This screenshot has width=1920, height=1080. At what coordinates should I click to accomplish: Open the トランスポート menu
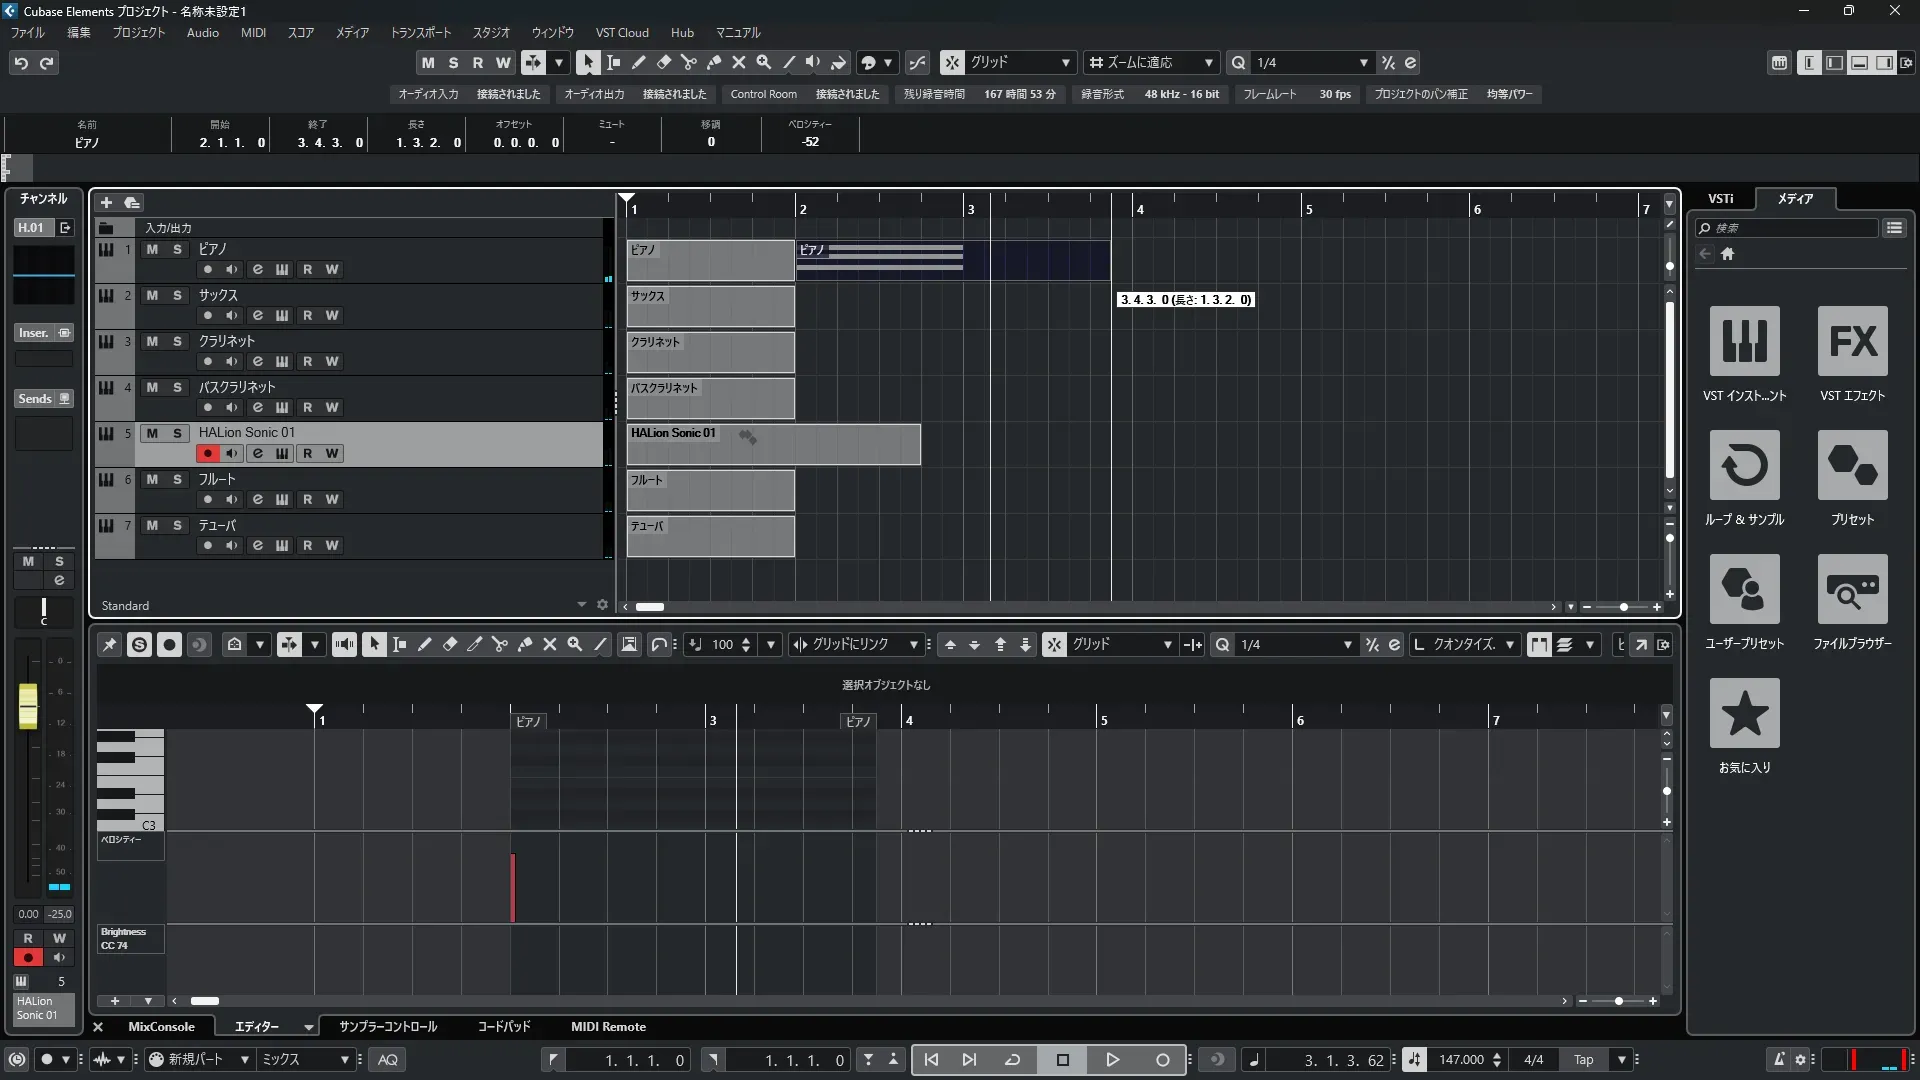pyautogui.click(x=420, y=32)
